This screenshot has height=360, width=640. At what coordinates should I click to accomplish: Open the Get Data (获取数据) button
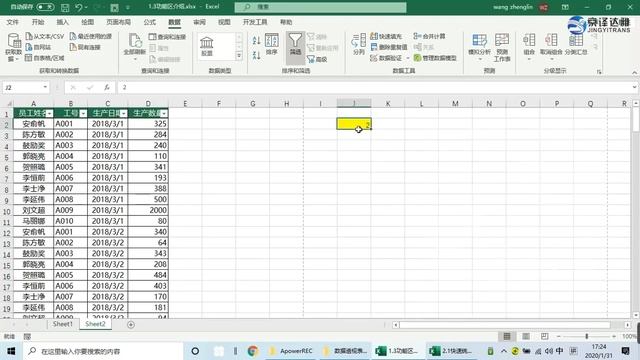(x=13, y=47)
